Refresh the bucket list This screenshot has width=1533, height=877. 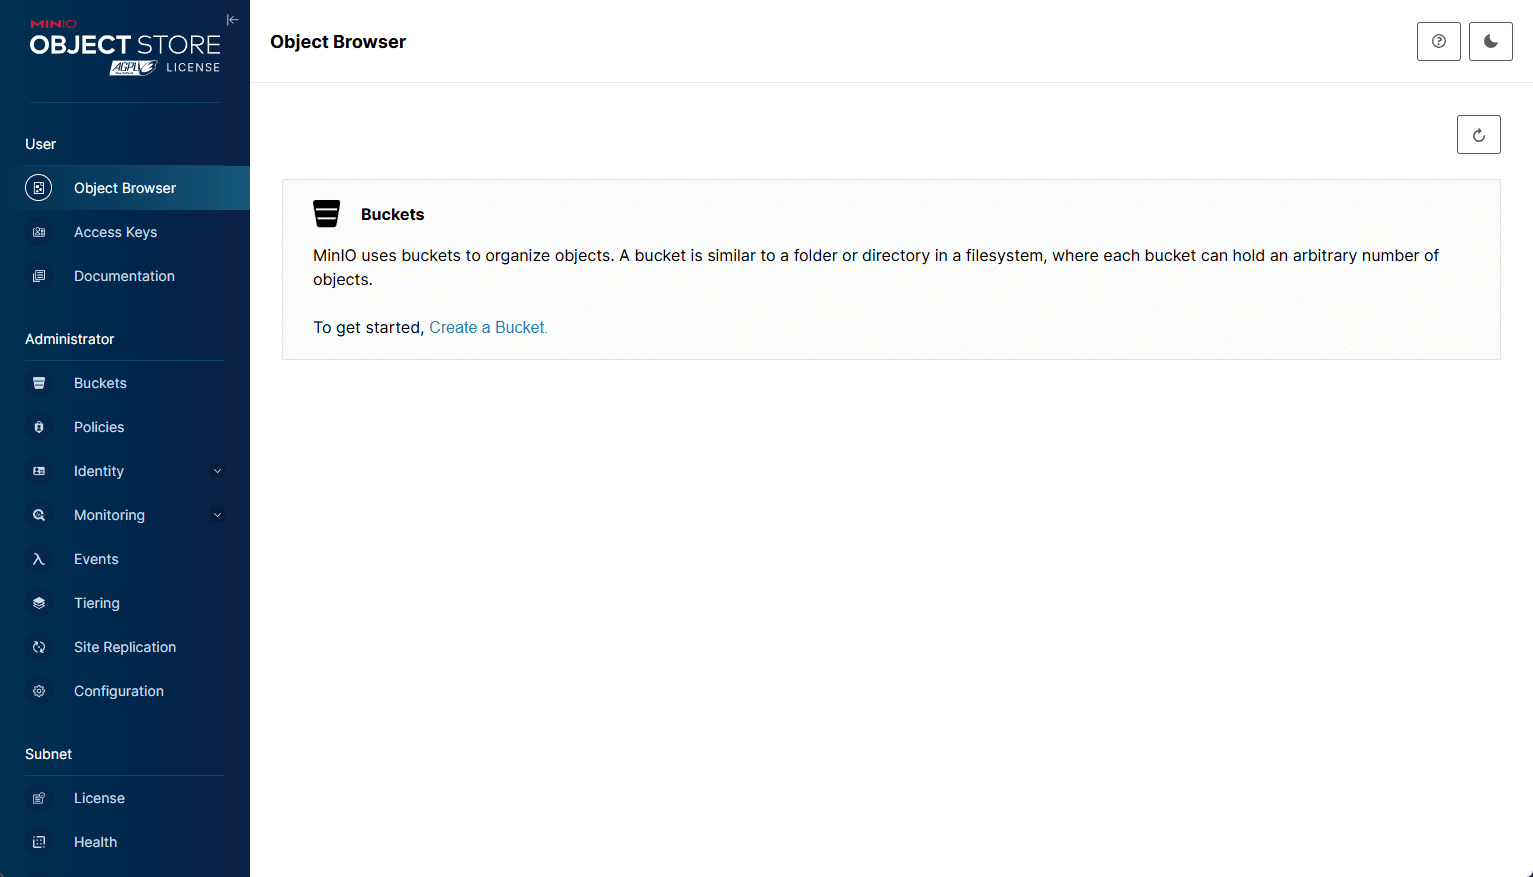tap(1478, 135)
